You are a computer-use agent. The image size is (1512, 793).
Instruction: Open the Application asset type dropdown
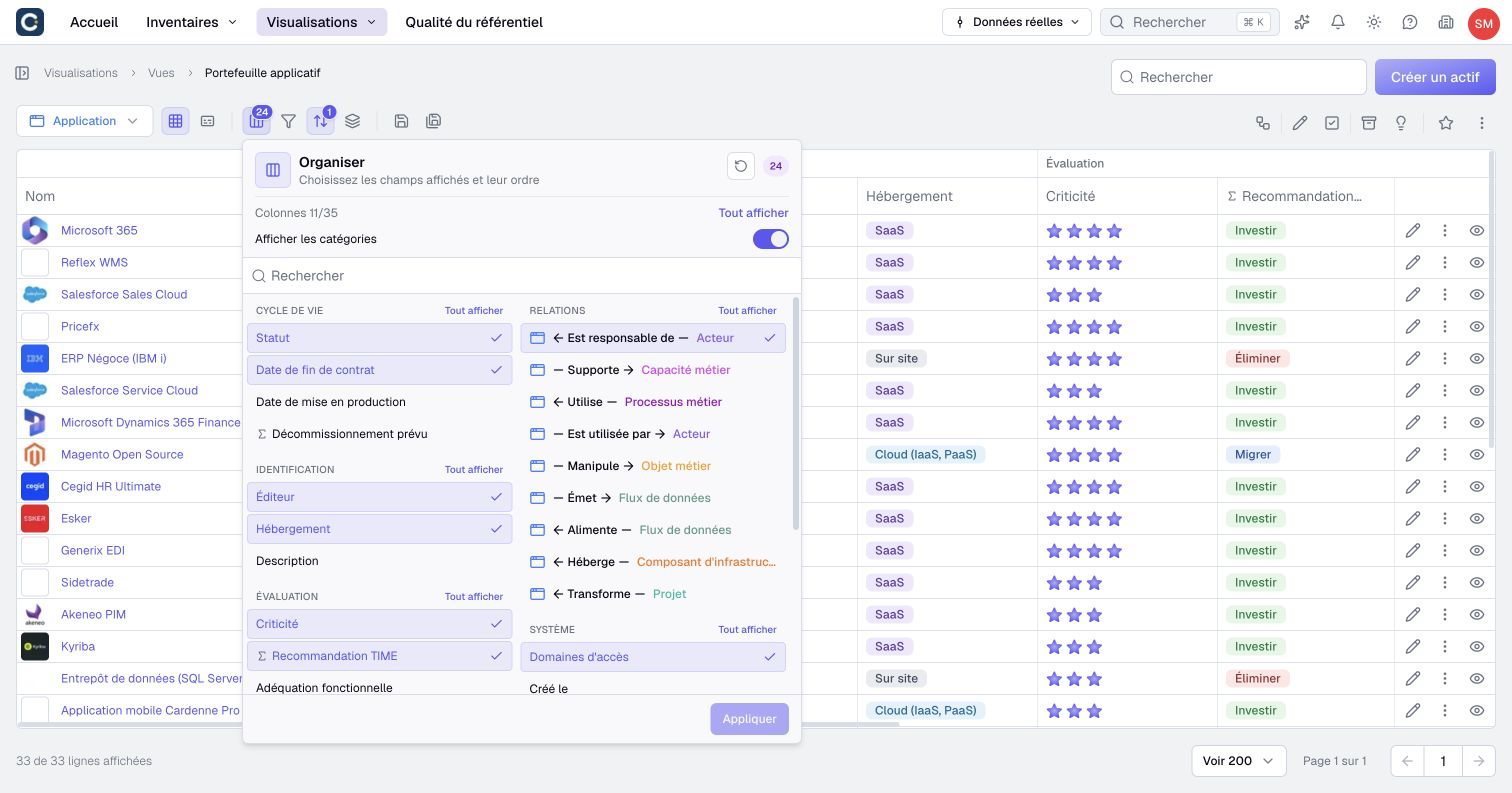coord(85,121)
